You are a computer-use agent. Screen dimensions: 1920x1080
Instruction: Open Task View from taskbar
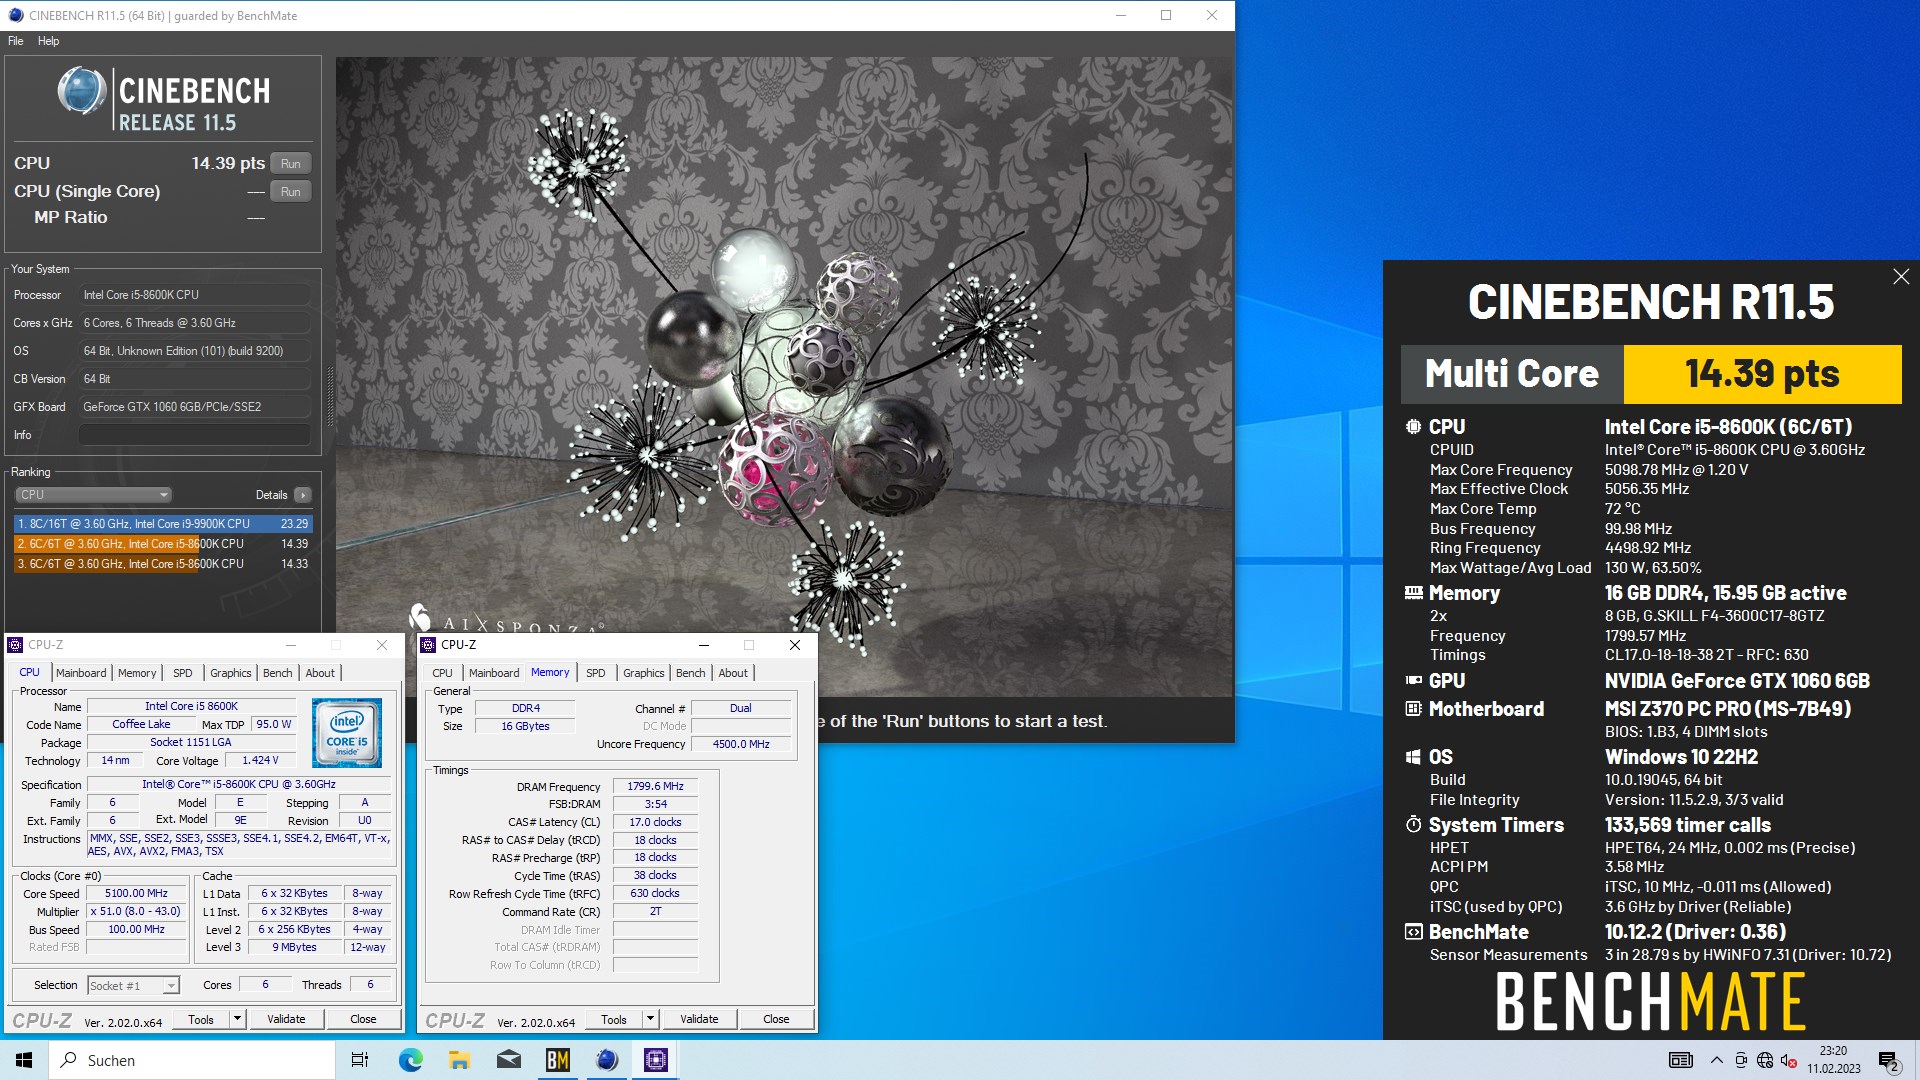360,1060
